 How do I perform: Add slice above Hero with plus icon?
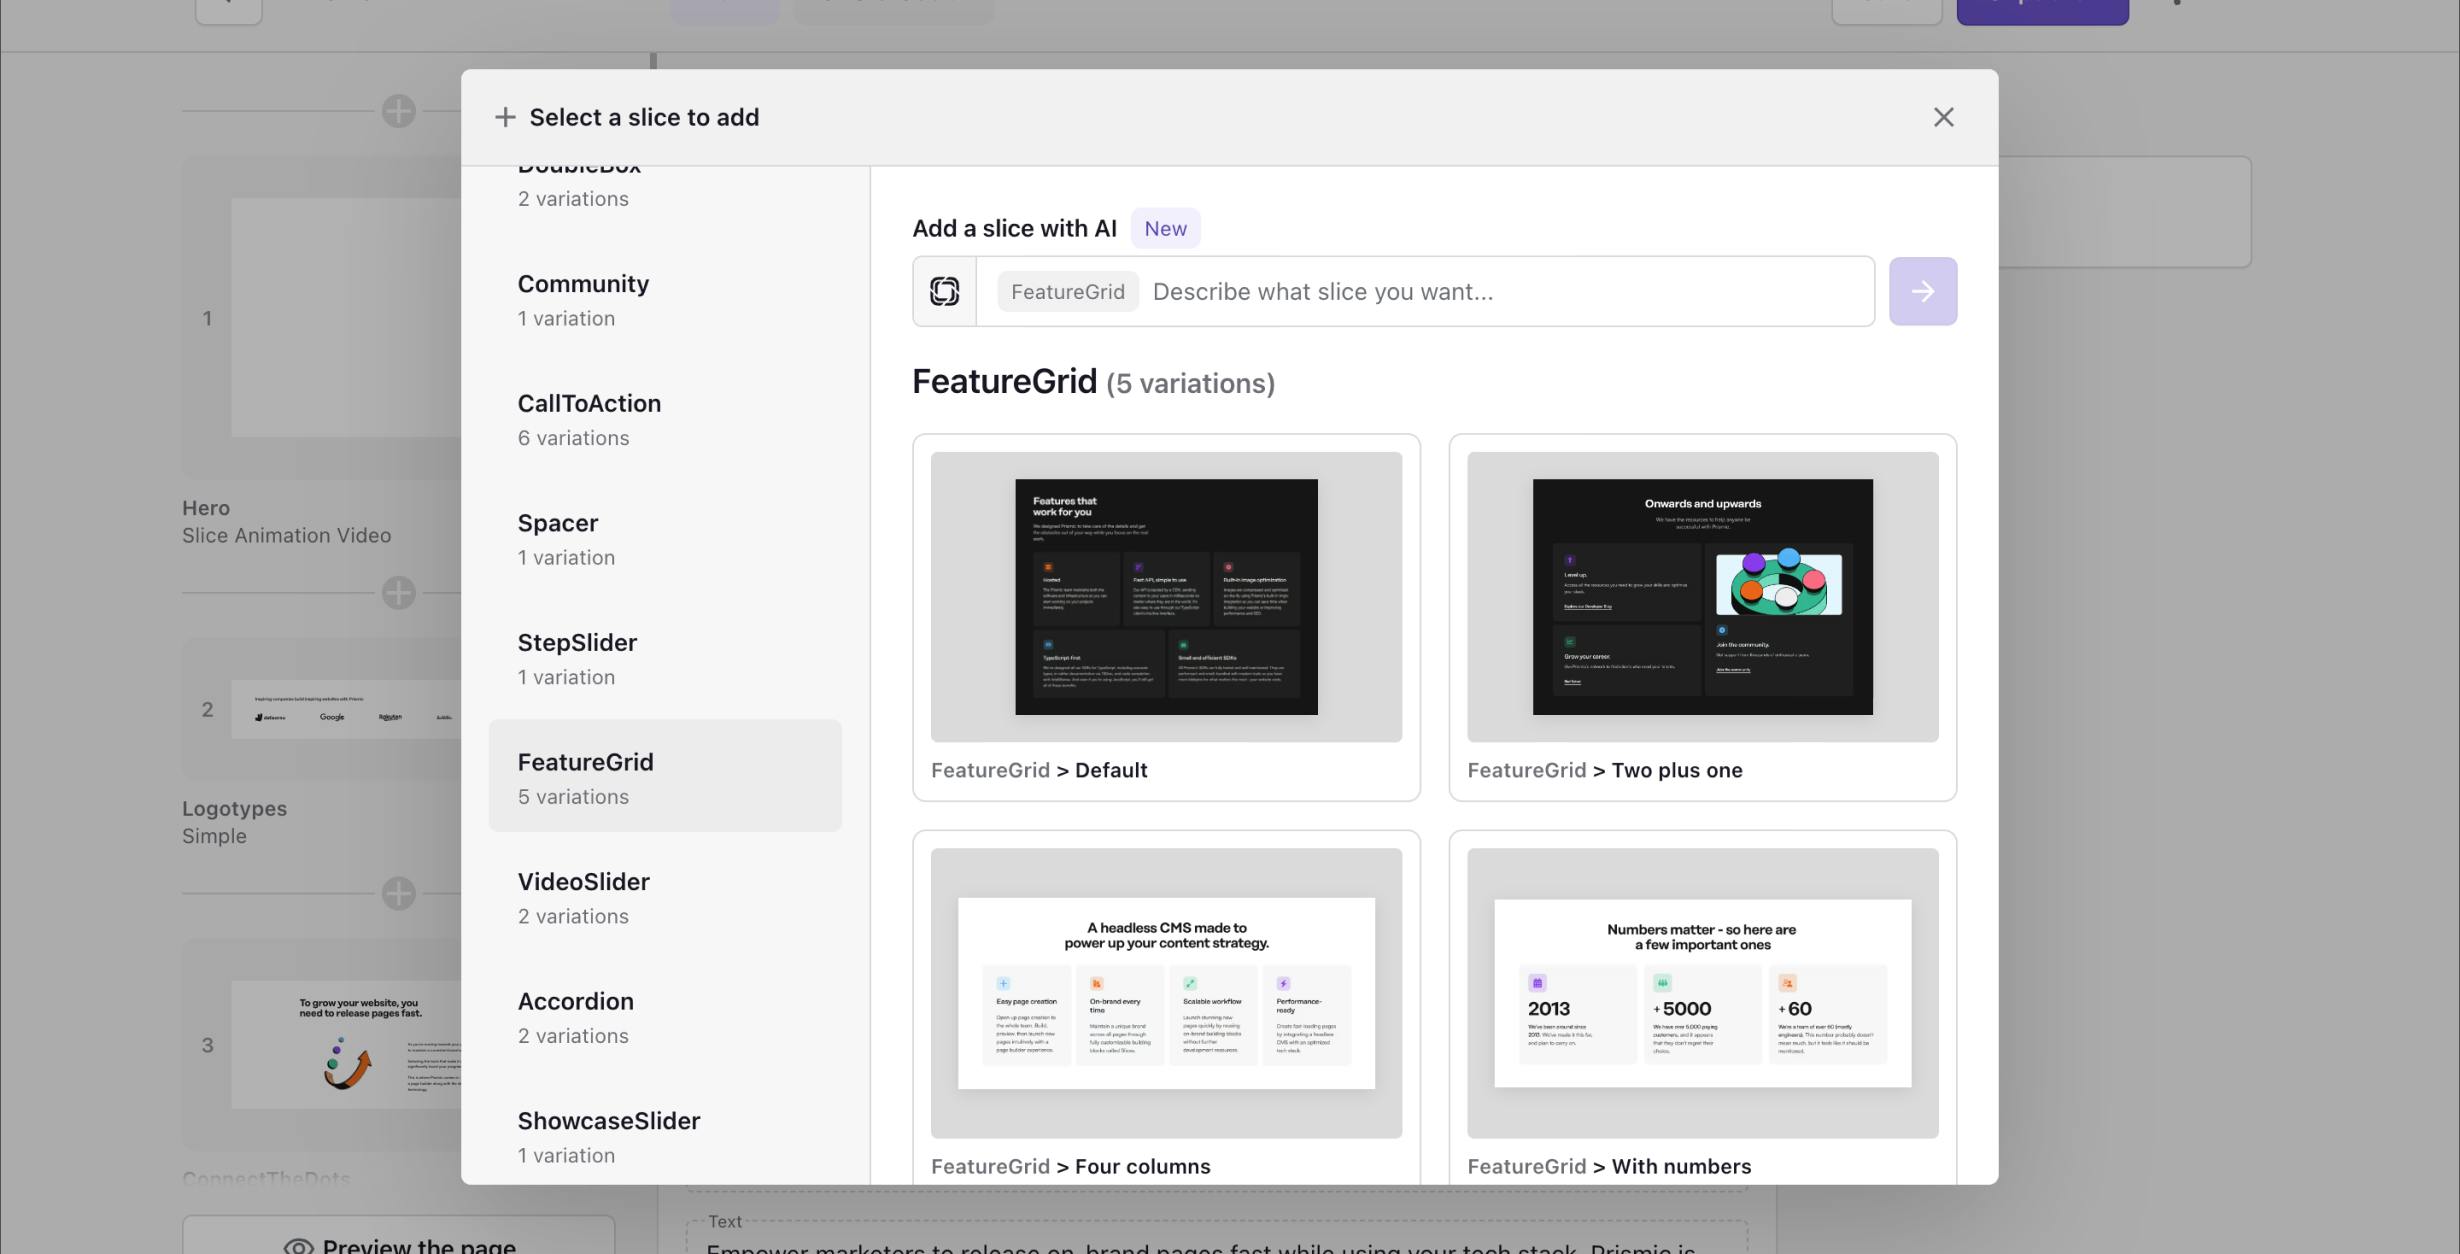click(398, 110)
